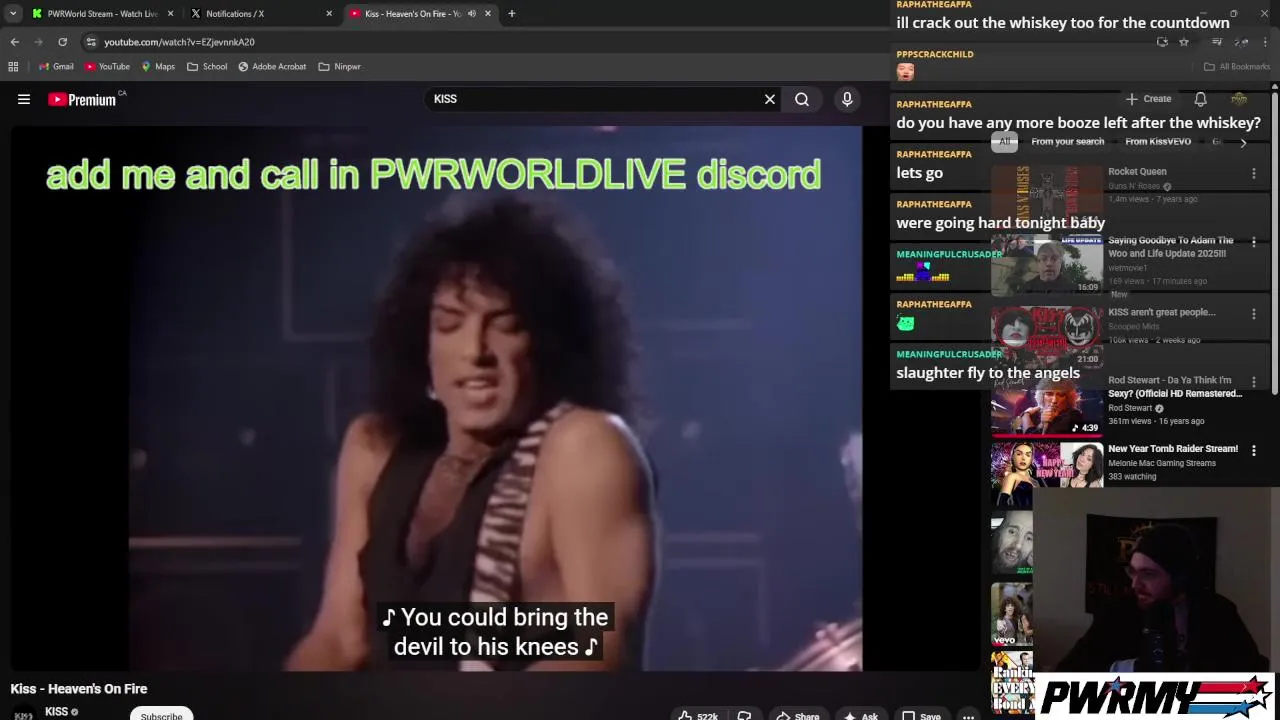Open Chrome apps grid shortcut
This screenshot has height=720, width=1280.
(x=13, y=67)
